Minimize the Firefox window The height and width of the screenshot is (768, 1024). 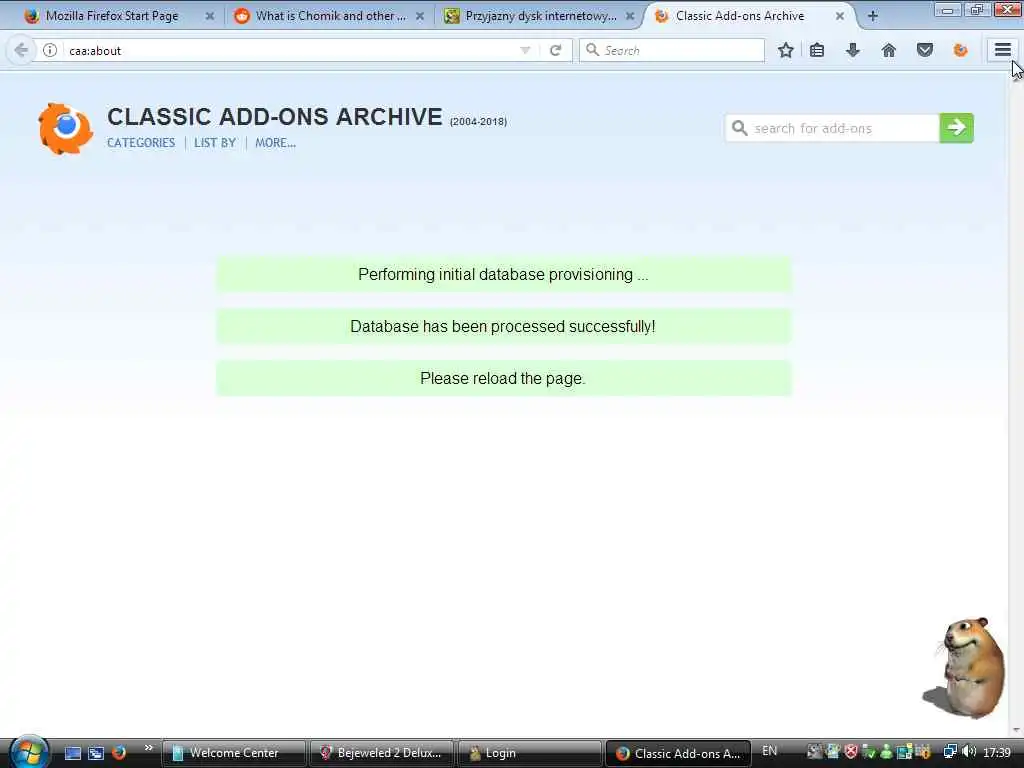pos(948,9)
